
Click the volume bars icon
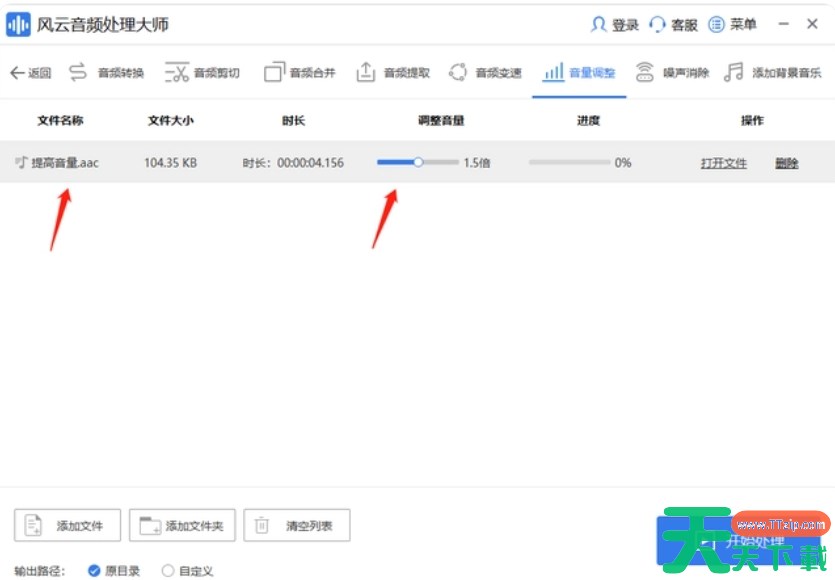[553, 72]
